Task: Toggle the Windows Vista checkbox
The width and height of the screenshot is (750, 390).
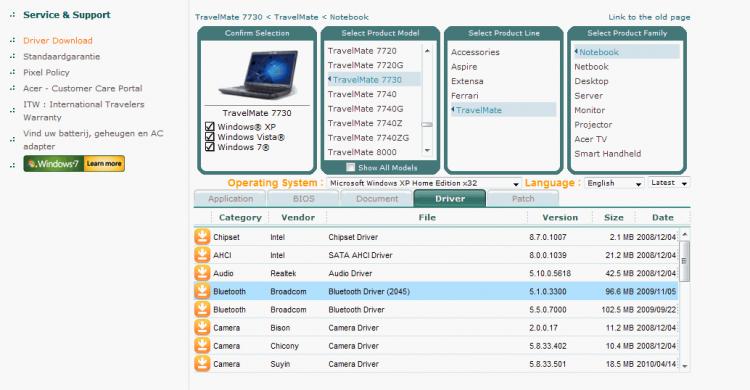Action: point(210,136)
